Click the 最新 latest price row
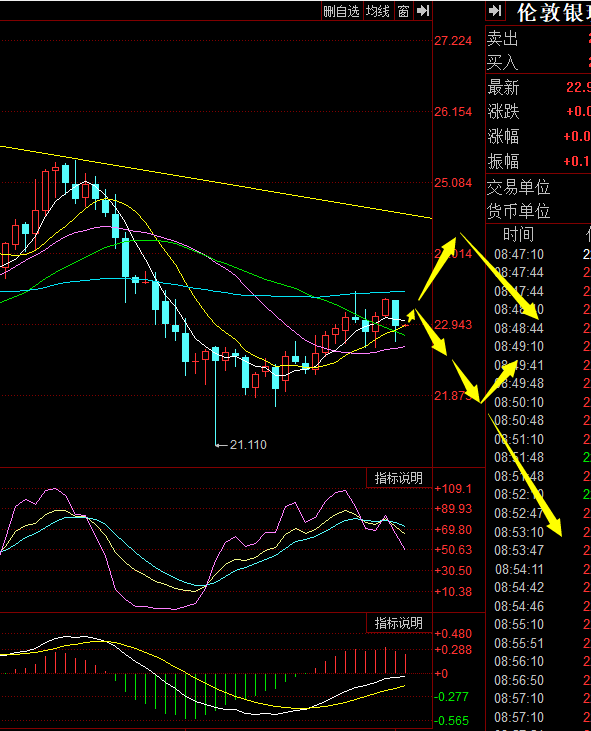This screenshot has height=731, width=591. 538,87
